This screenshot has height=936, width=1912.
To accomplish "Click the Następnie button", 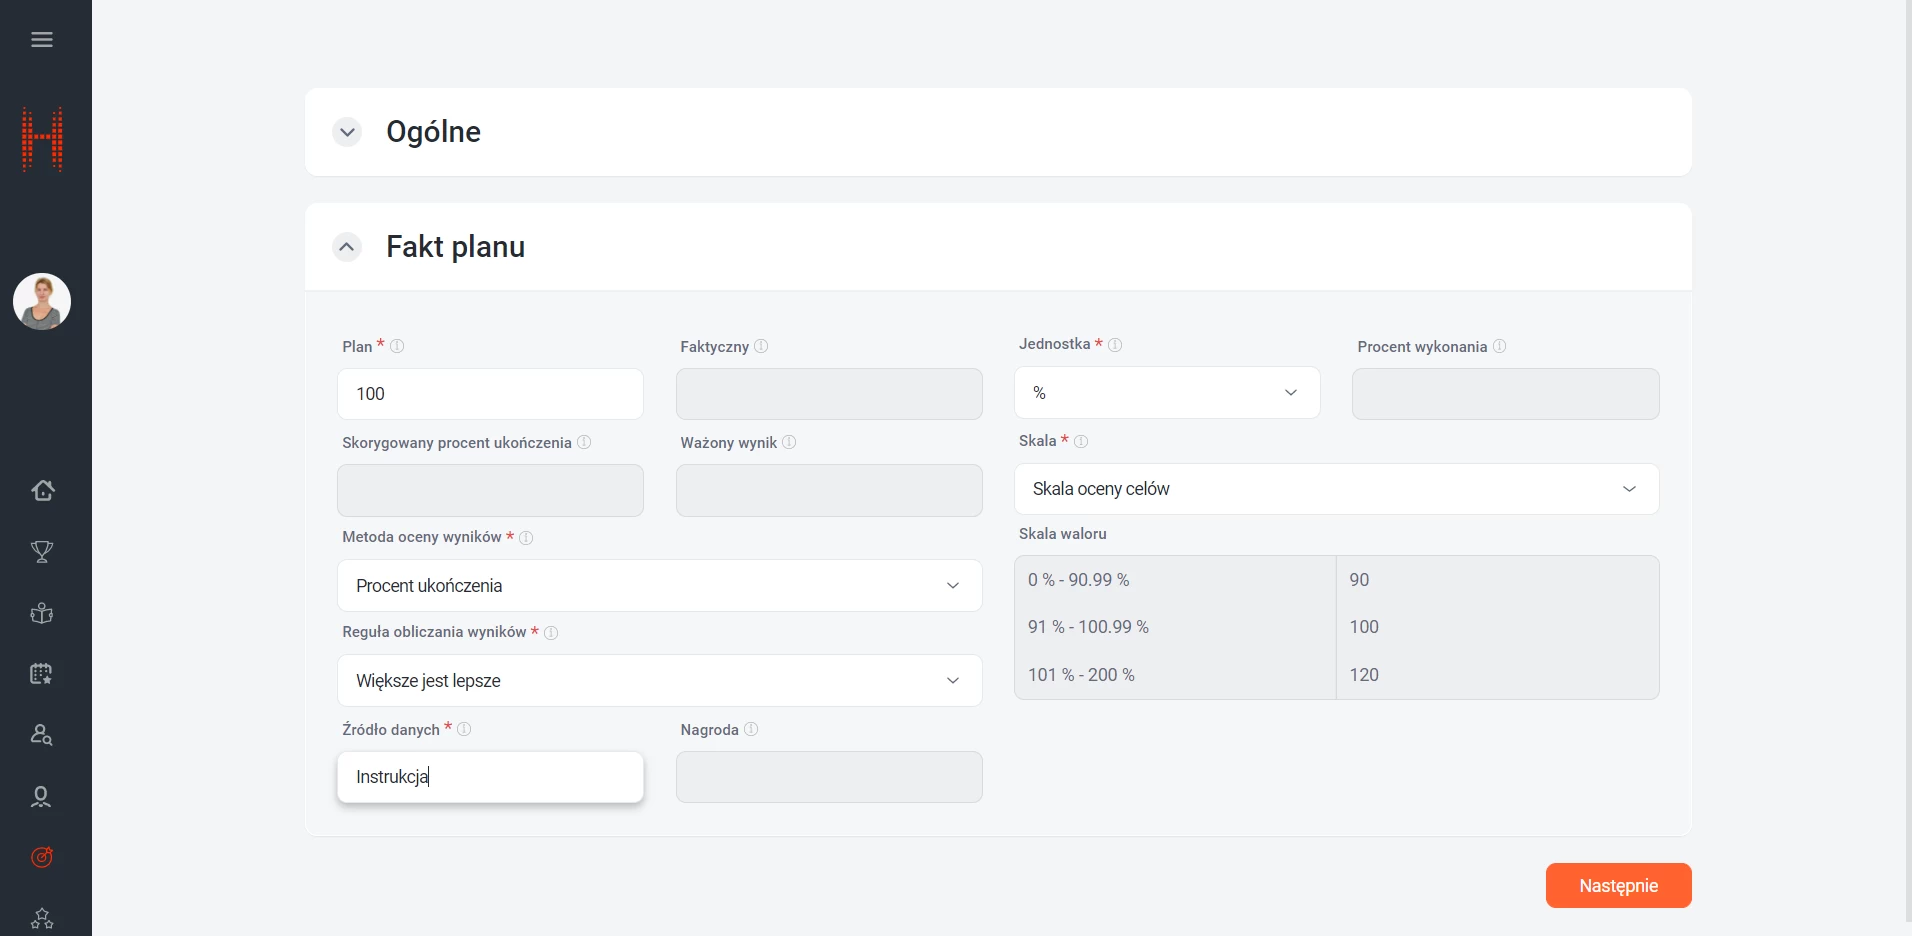I will coord(1618,886).
